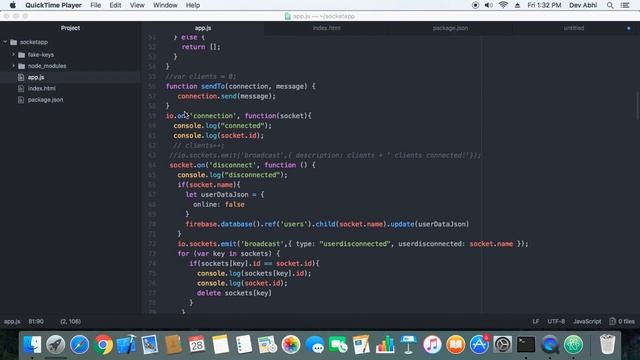
Task: Change the LF line ending setting
Action: click(536, 322)
